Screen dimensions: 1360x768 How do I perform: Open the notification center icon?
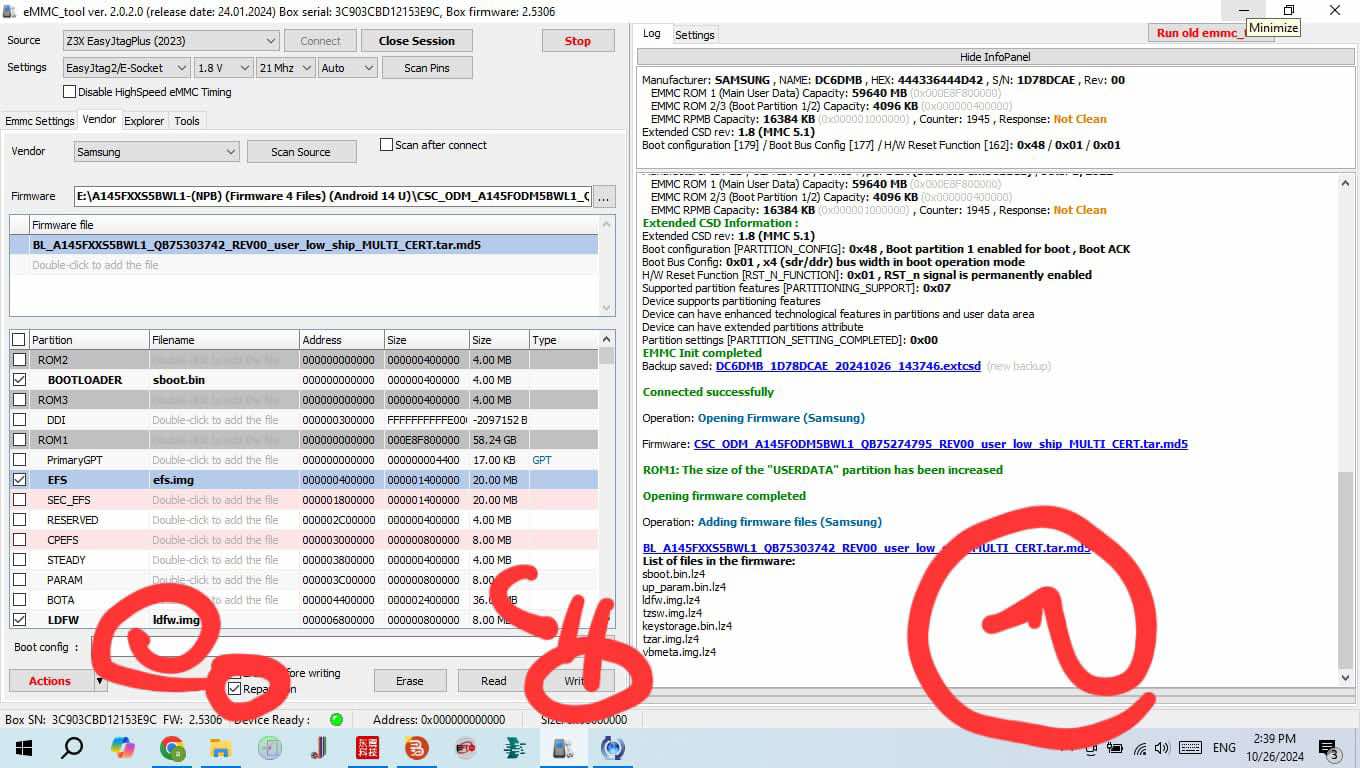click(x=1330, y=749)
